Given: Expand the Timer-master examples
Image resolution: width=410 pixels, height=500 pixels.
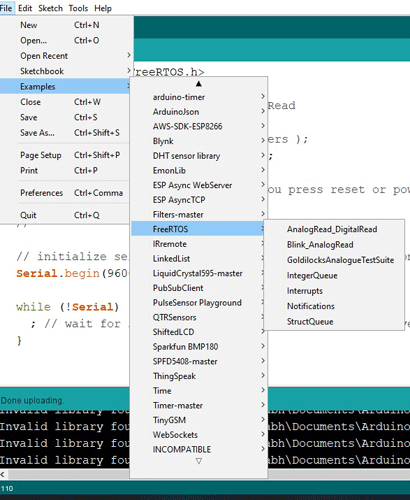Looking at the screenshot, I should pyautogui.click(x=199, y=405).
